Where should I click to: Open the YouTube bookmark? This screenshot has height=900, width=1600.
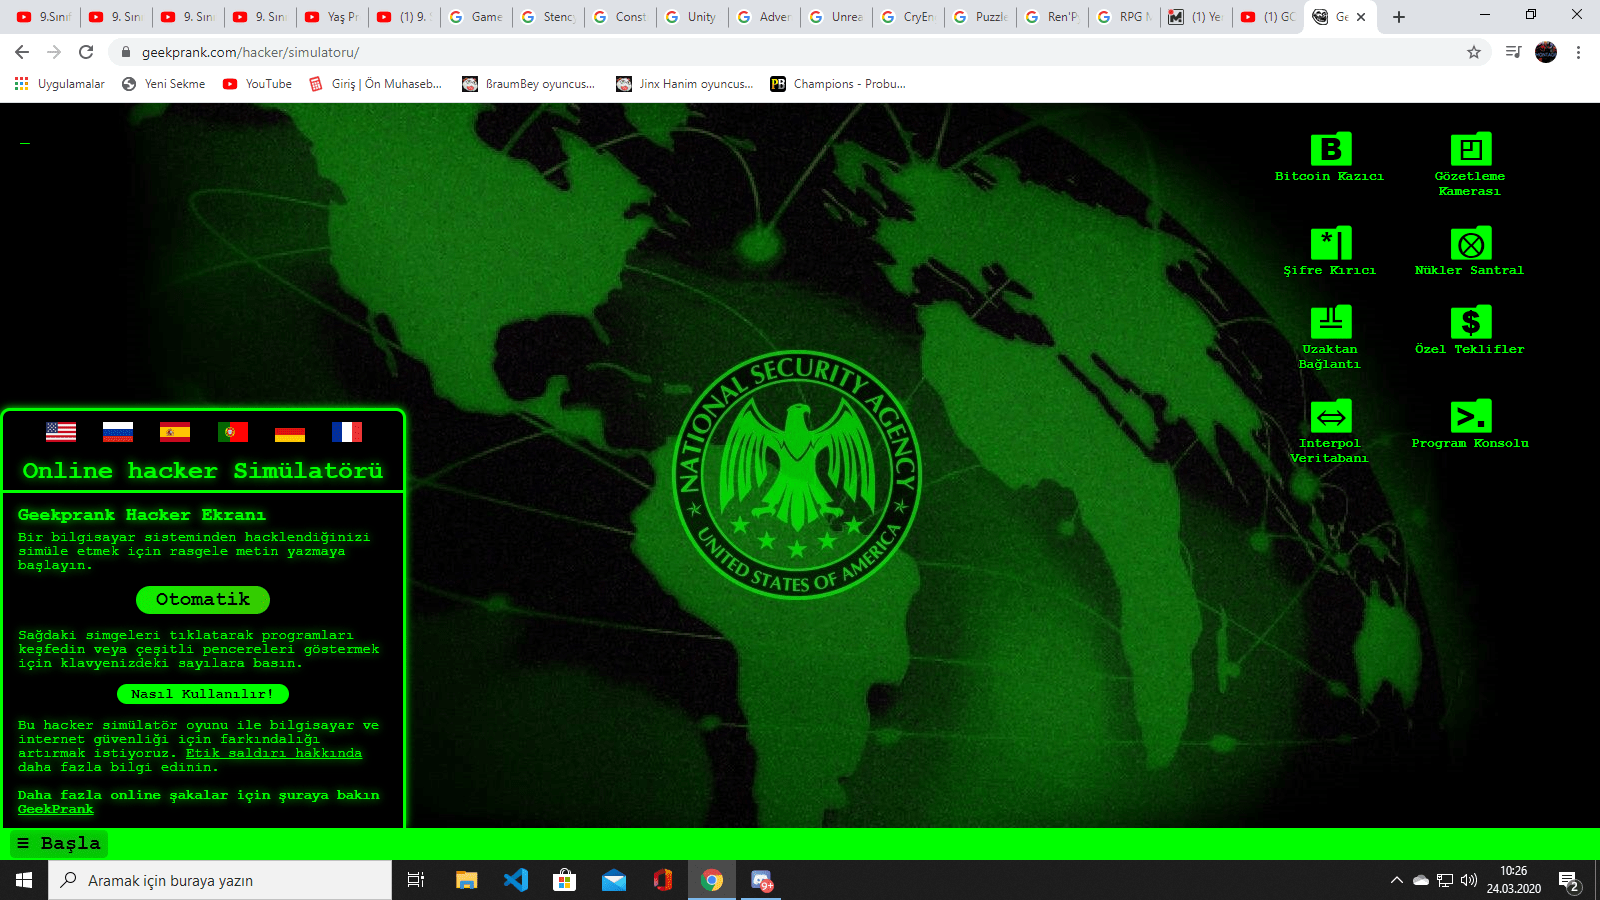click(x=258, y=84)
